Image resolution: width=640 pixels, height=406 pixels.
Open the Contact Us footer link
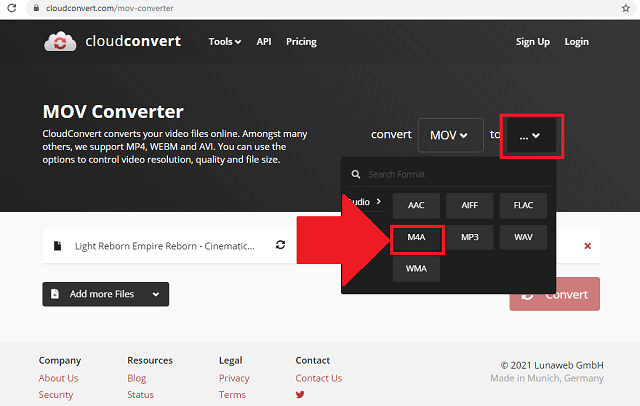[x=319, y=378]
